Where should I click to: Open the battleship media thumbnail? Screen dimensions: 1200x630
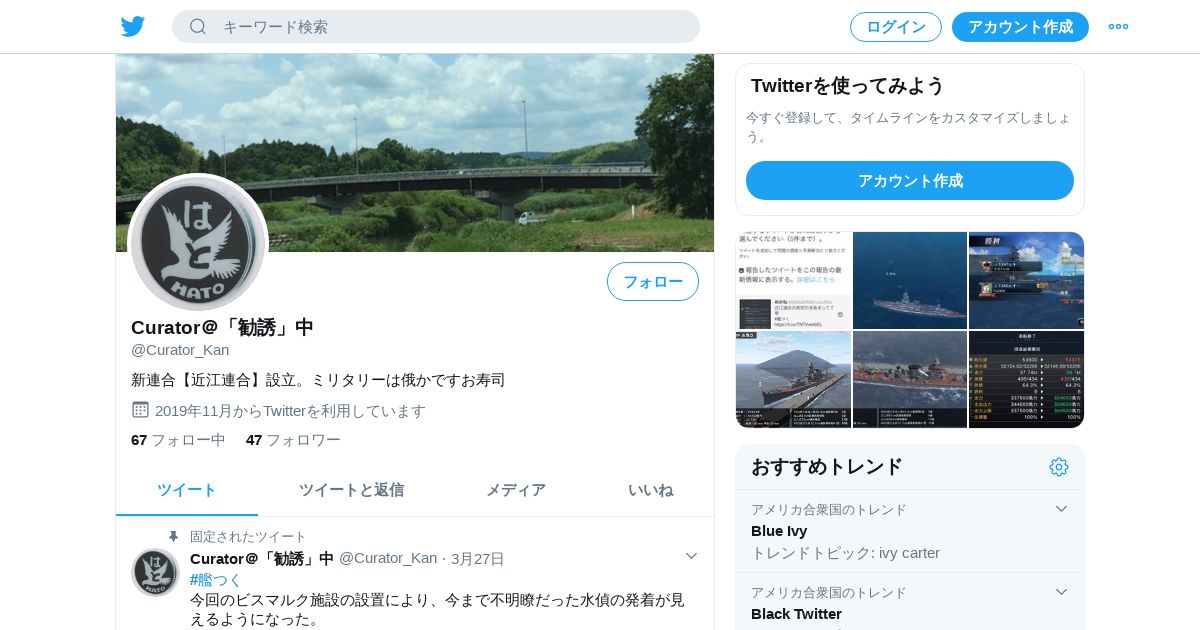coord(910,281)
